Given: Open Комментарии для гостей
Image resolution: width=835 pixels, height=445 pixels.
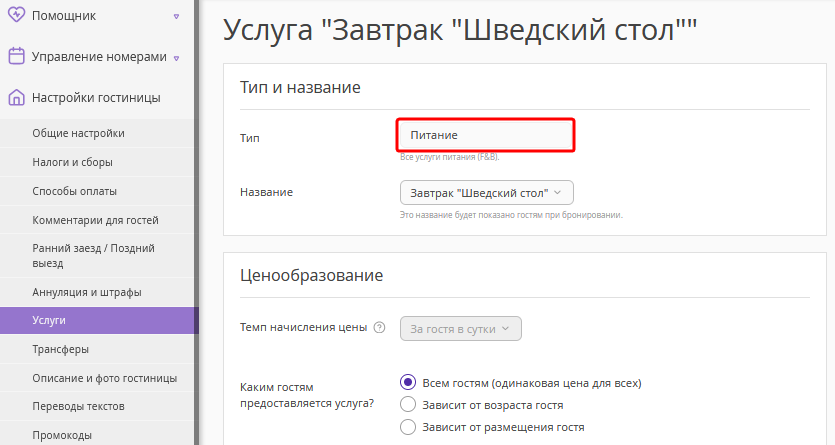Looking at the screenshot, I should (97, 220).
